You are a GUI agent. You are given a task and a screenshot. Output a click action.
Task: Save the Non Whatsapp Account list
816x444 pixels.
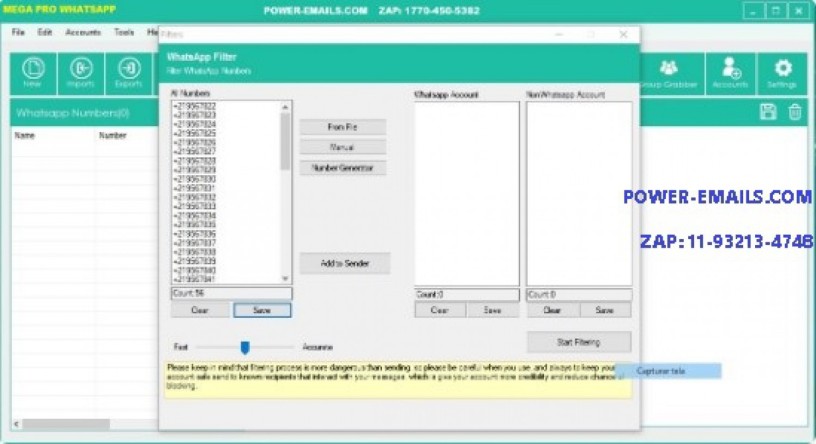coord(605,310)
